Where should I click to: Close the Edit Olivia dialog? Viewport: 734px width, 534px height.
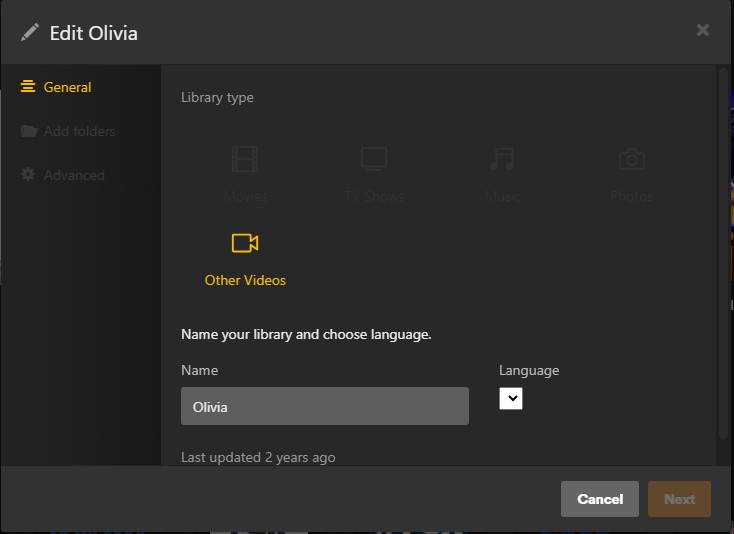pos(703,30)
